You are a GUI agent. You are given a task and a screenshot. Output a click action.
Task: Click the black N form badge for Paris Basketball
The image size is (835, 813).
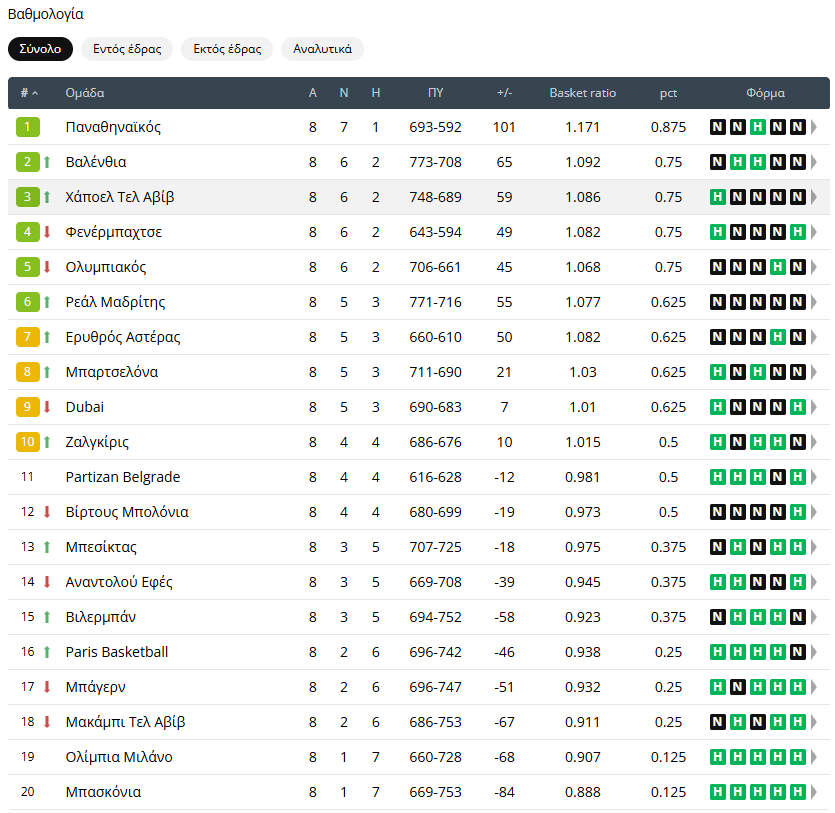pyautogui.click(x=797, y=652)
